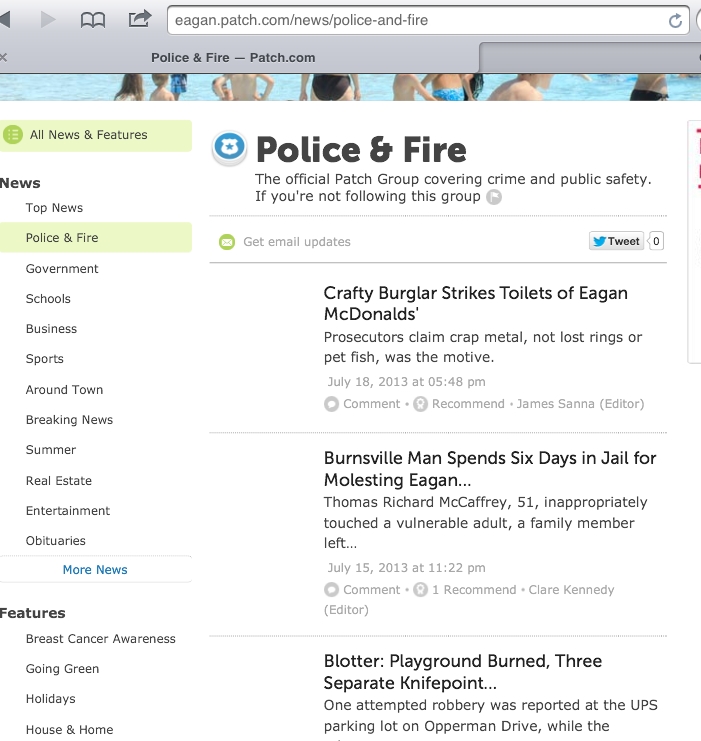Open the Going Green feature
This screenshot has width=701, height=741.
point(62,669)
